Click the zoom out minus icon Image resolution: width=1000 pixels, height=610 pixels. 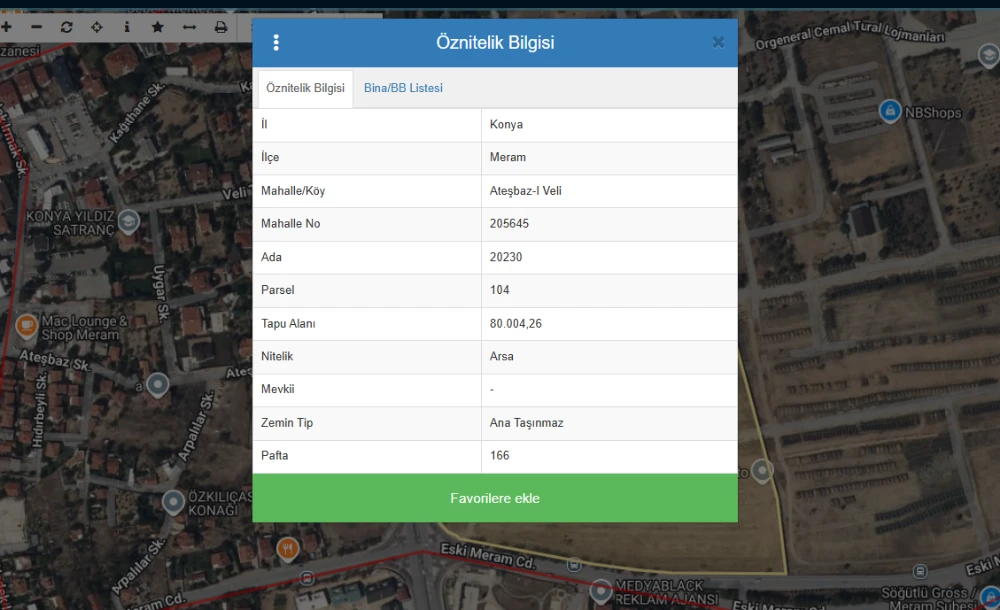pos(36,27)
